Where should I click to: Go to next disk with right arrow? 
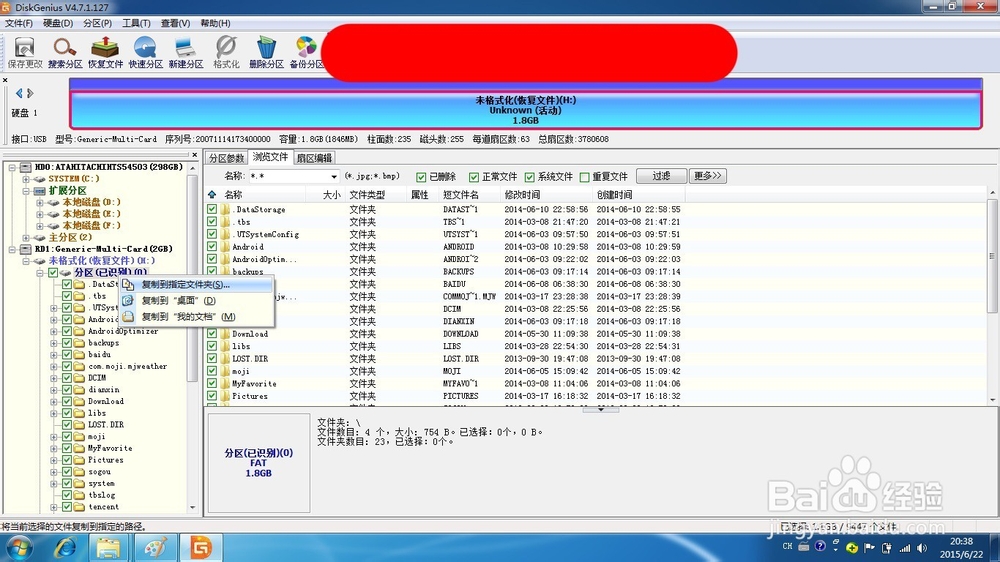coord(29,93)
